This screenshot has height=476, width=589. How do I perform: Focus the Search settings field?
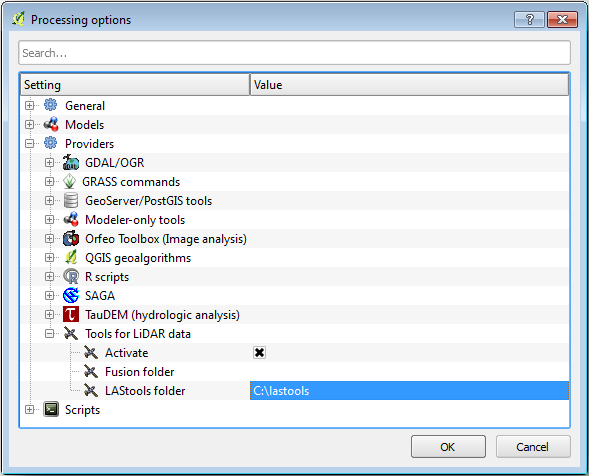click(294, 53)
